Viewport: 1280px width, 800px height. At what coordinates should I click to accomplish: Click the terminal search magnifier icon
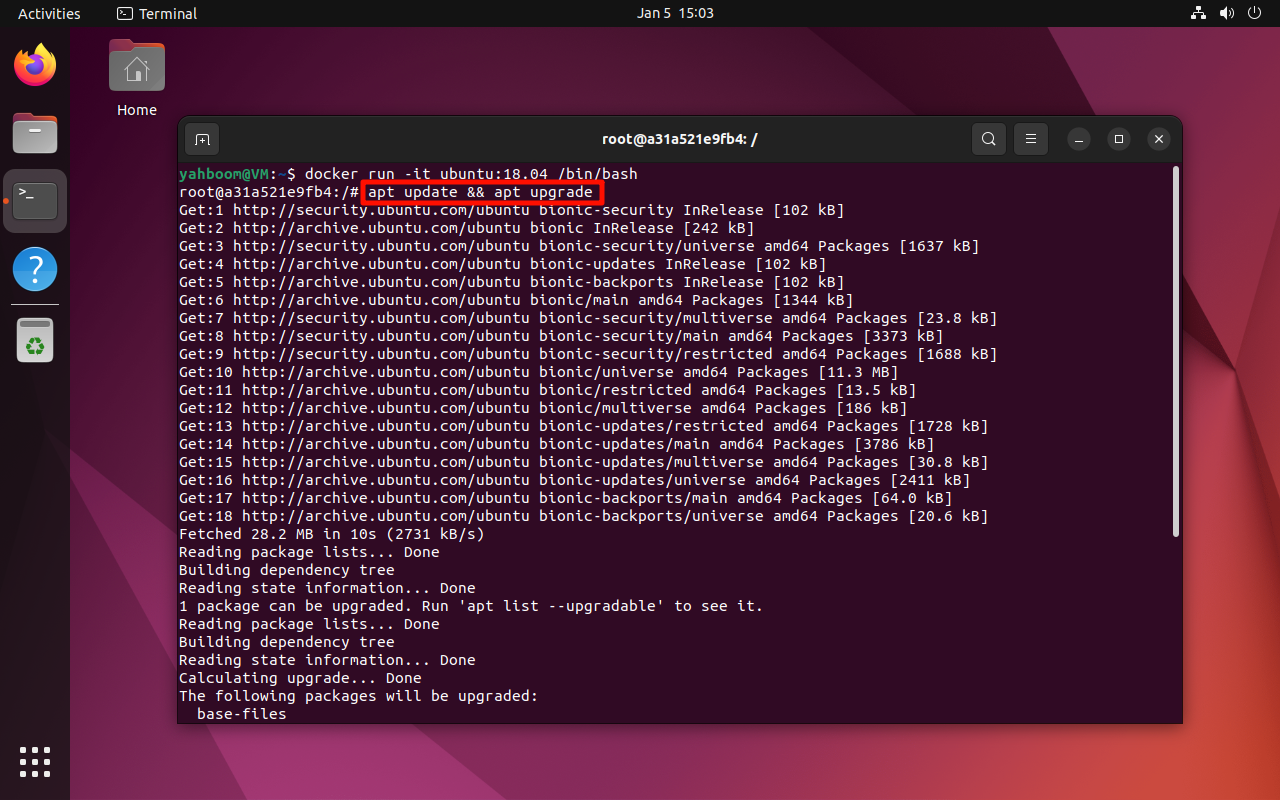point(988,139)
